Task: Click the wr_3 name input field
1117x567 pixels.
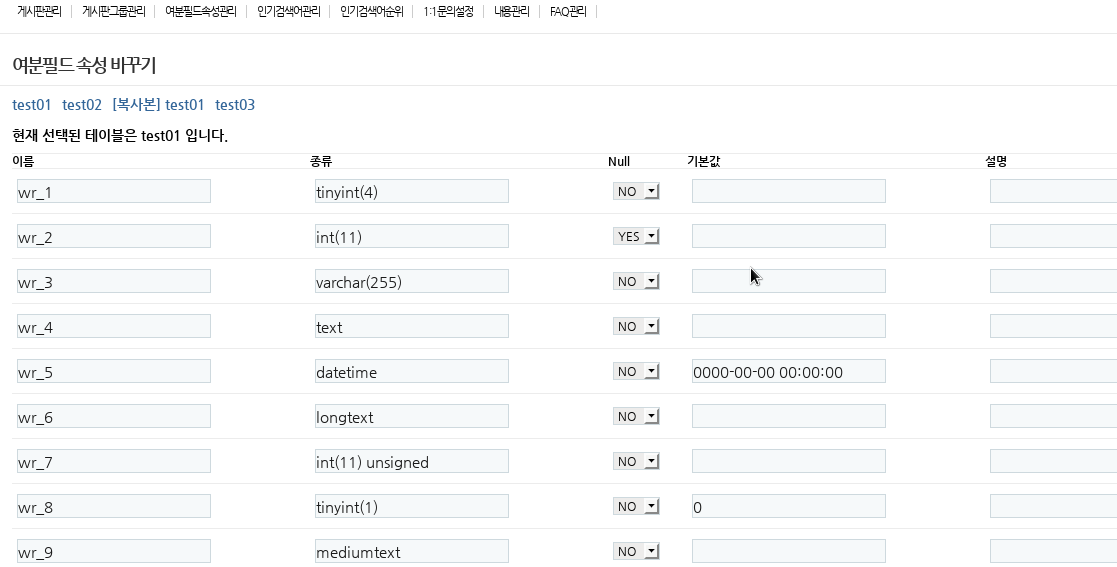Action: 113,282
